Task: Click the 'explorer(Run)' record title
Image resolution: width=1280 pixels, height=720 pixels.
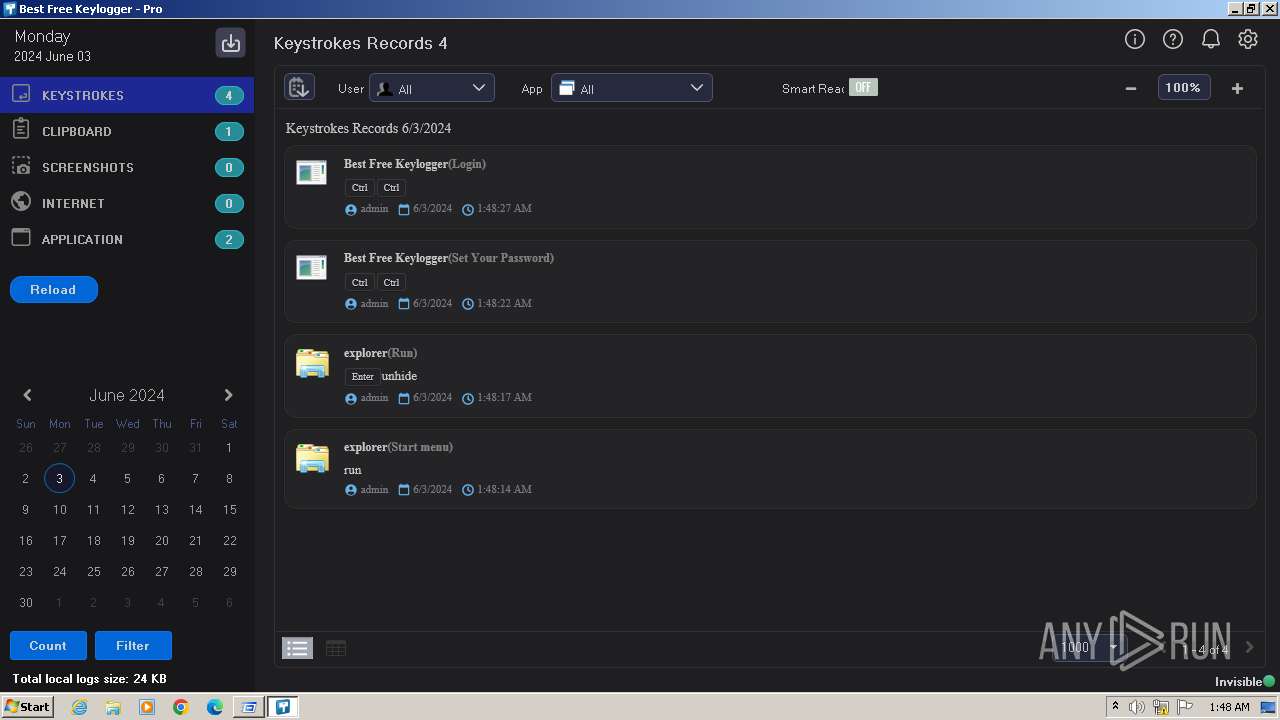Action: (x=380, y=353)
